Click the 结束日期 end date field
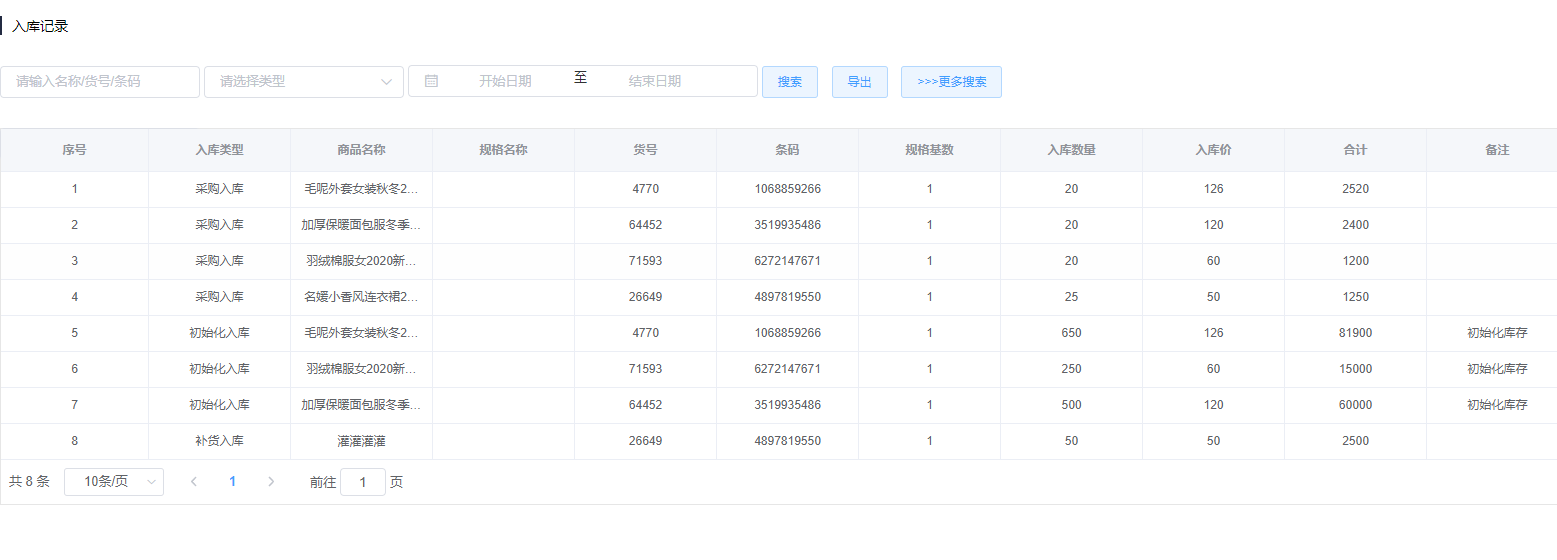 [x=655, y=81]
